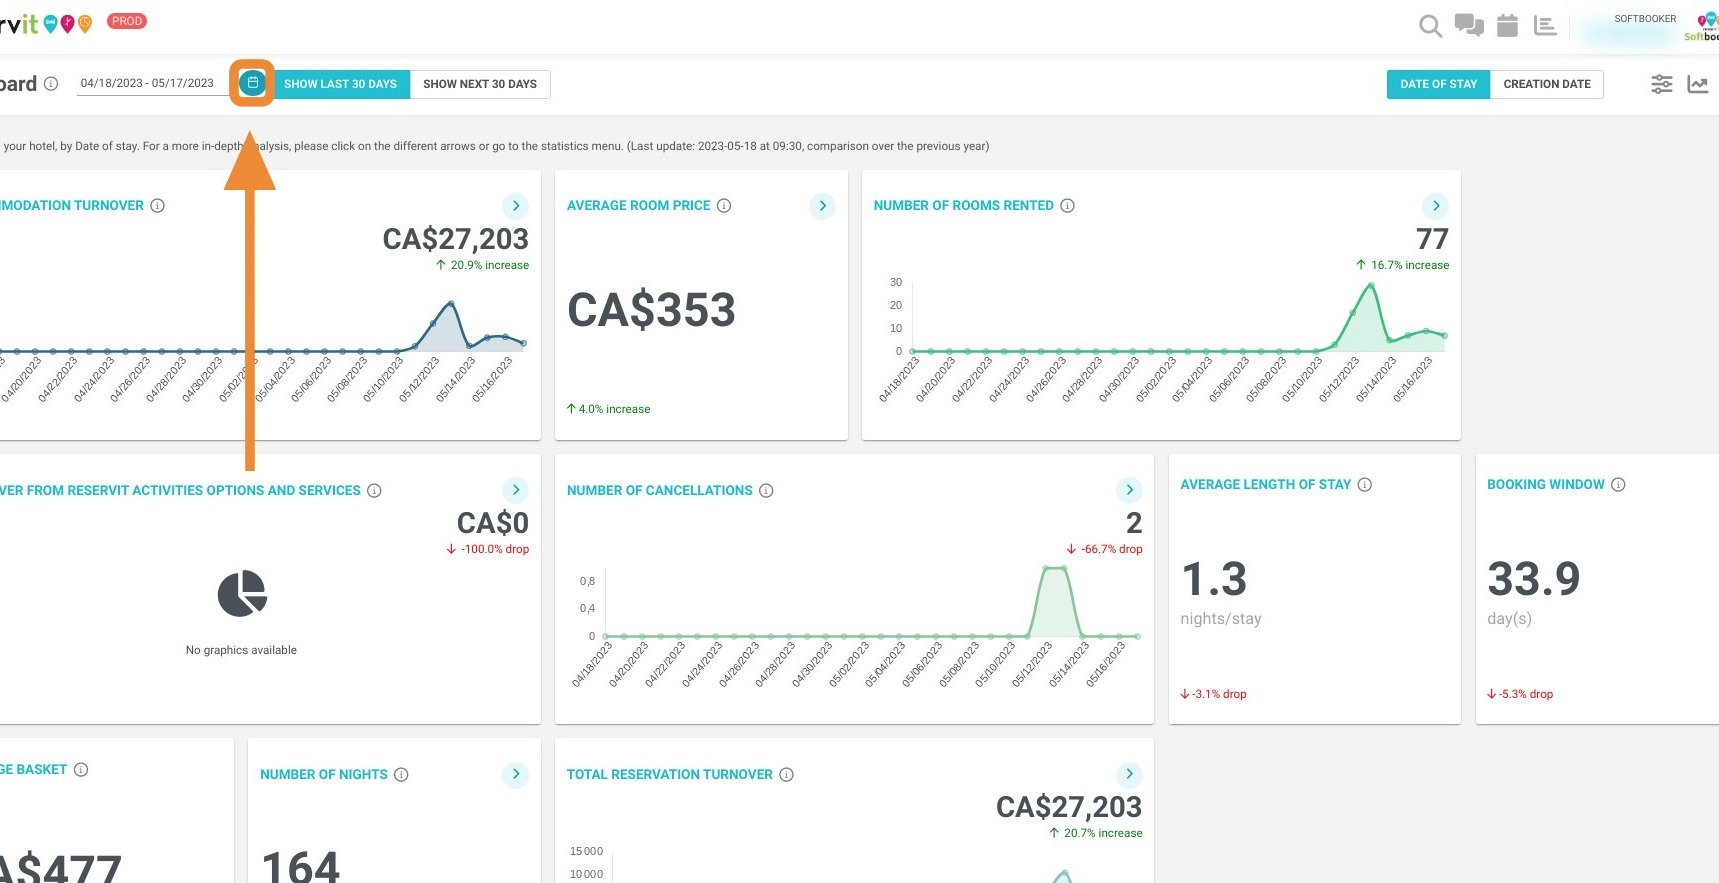Show info for Booking Window

coord(1618,484)
